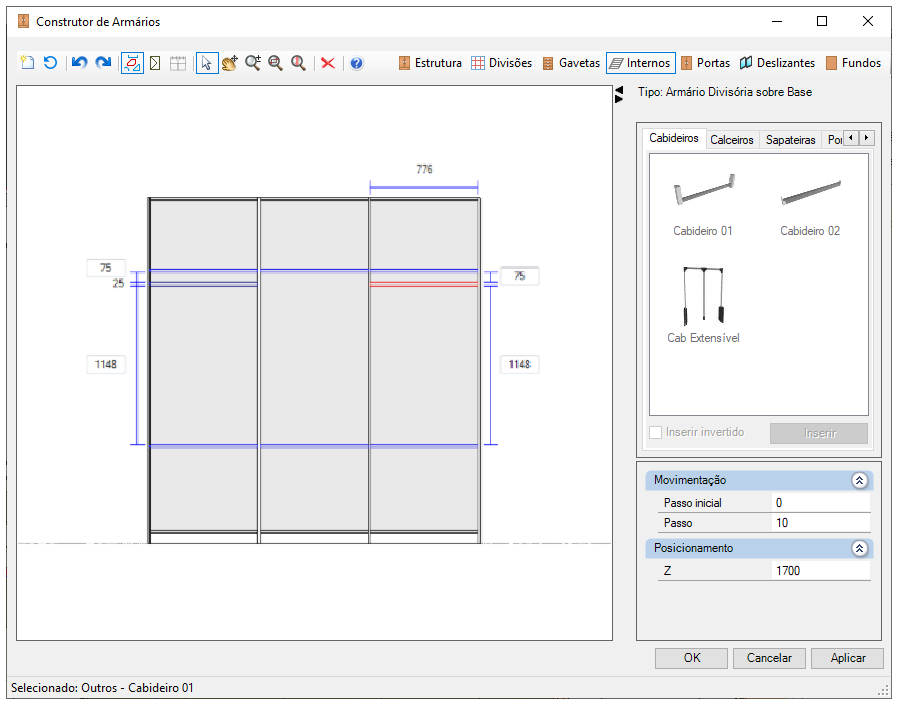This screenshot has width=902, height=705.
Task: Click the Z position value field
Action: click(820, 570)
